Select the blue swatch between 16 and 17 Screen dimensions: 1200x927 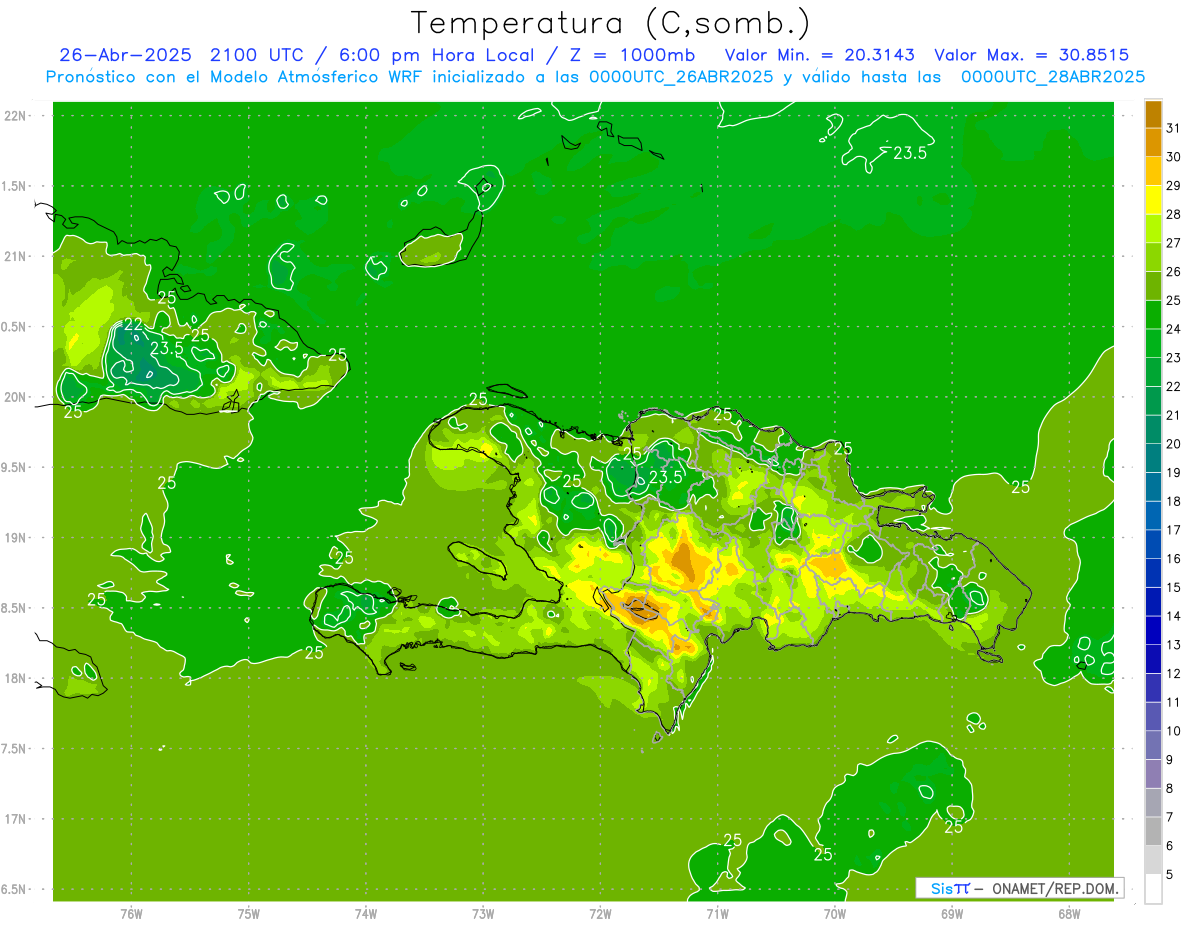click(x=1153, y=544)
